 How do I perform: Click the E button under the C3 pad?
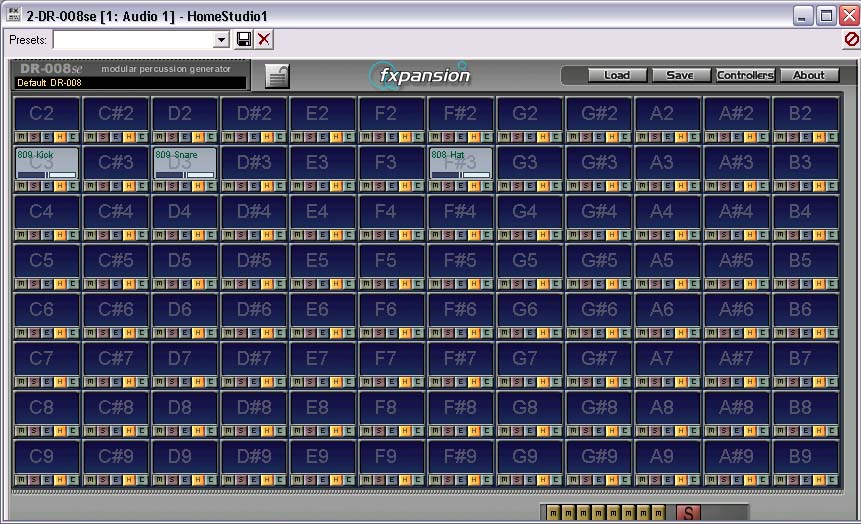[x=47, y=186]
